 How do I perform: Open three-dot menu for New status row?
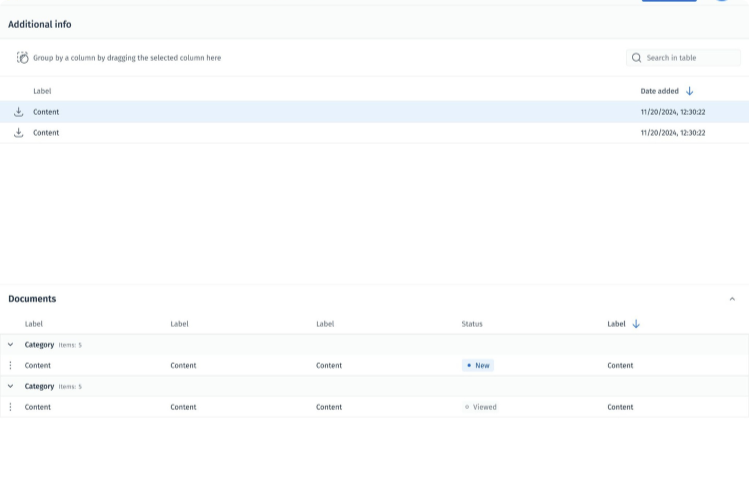11,366
